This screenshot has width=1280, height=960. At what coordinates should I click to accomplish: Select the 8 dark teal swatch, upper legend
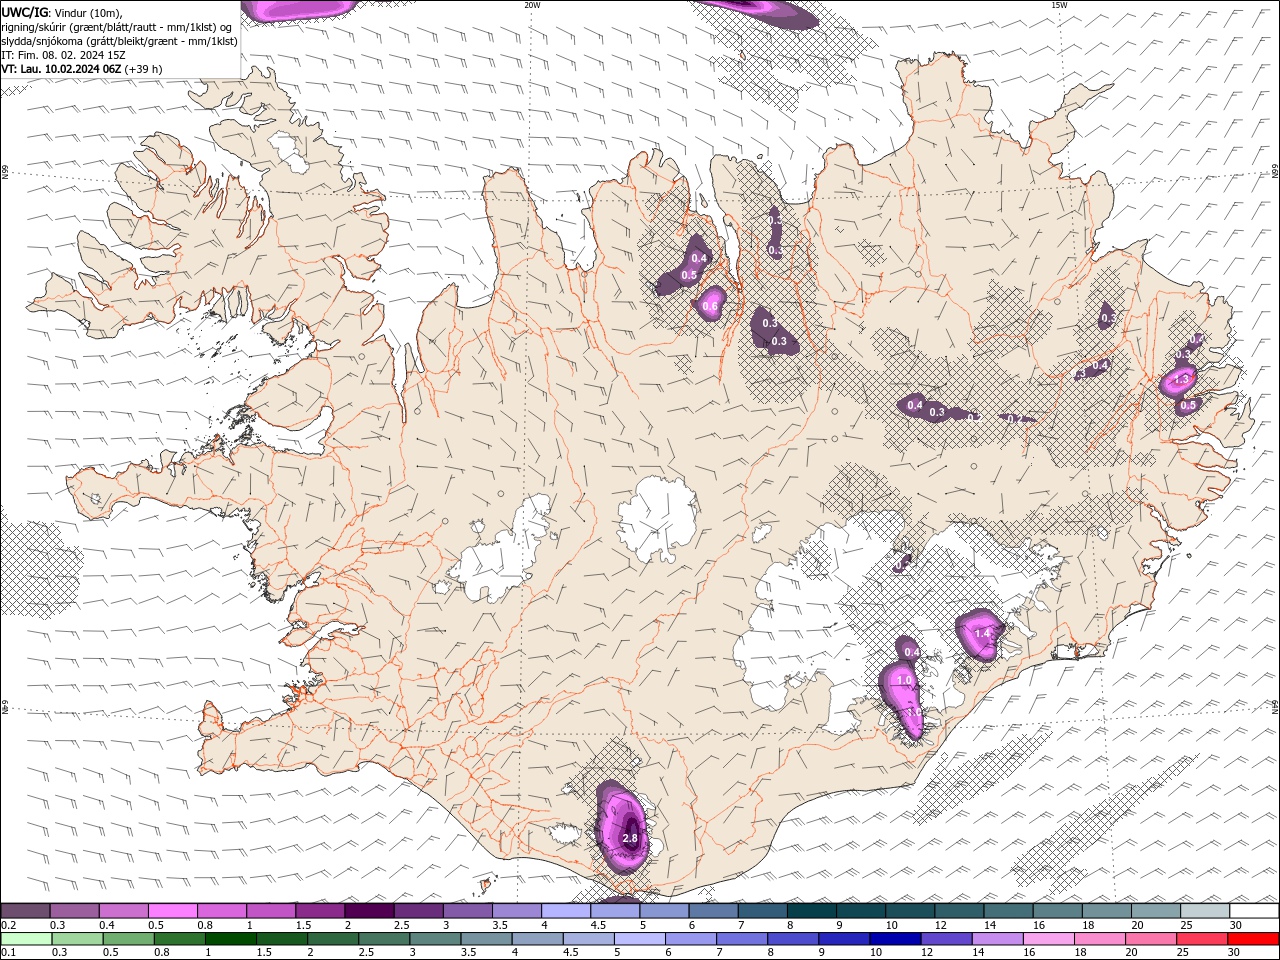coord(811,911)
